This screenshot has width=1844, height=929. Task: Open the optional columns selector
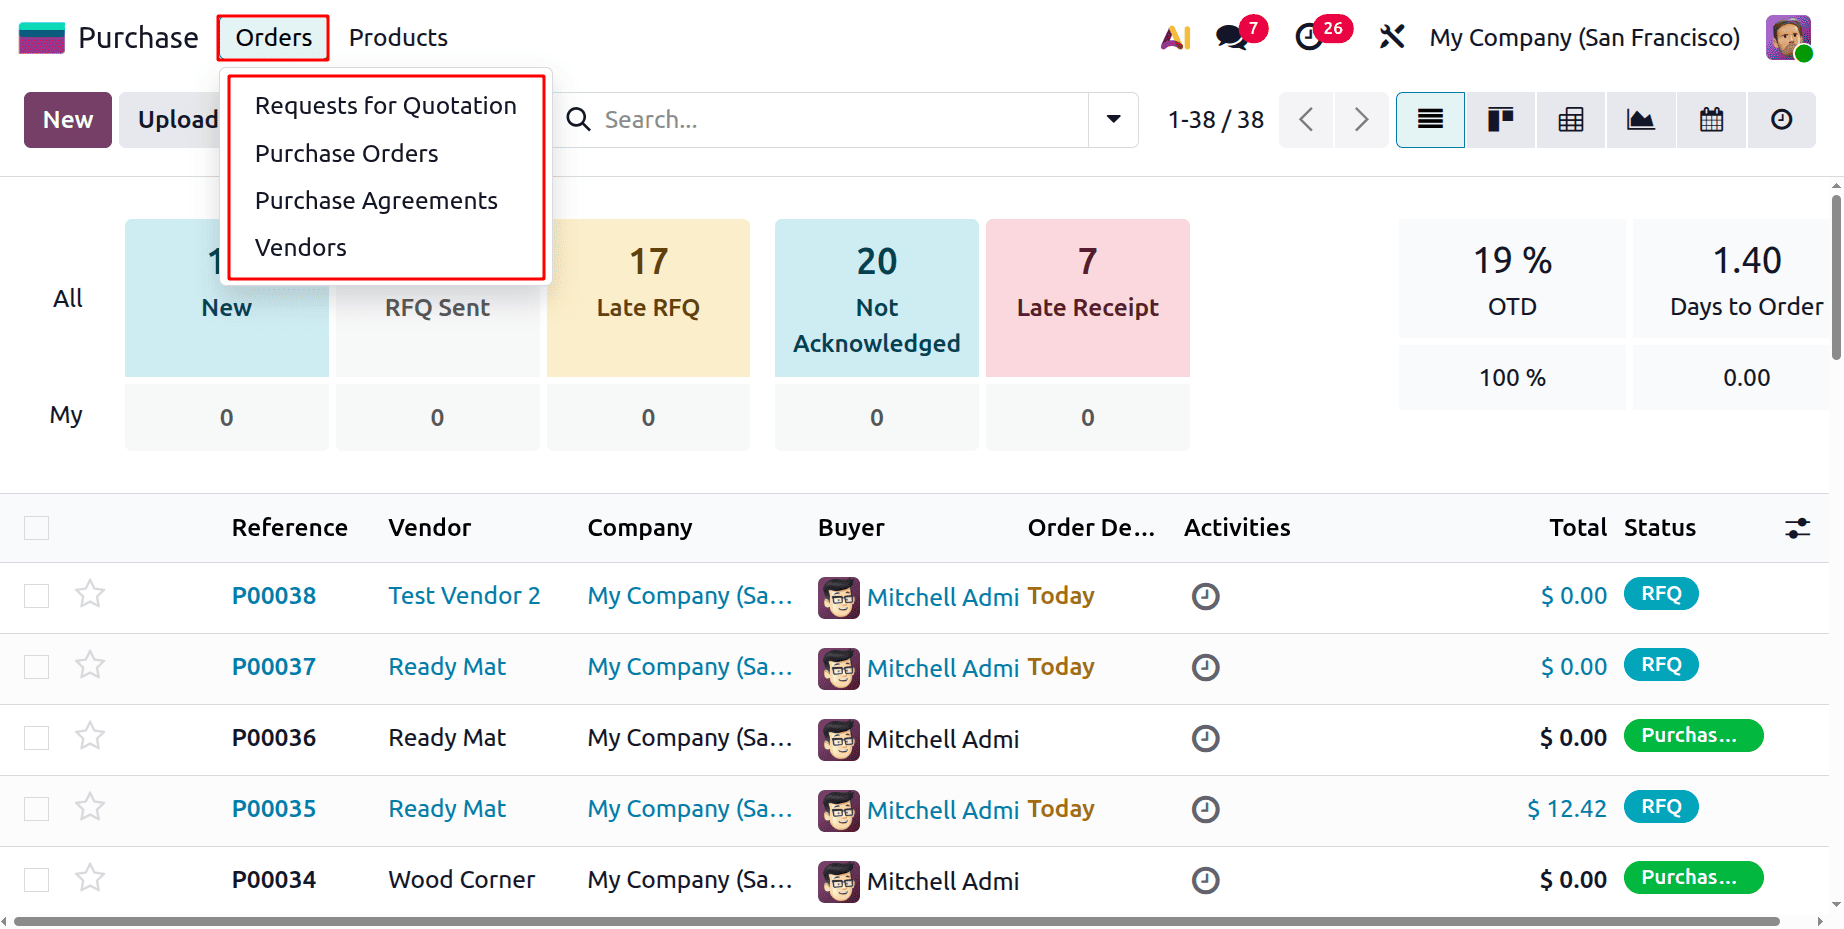(1797, 527)
